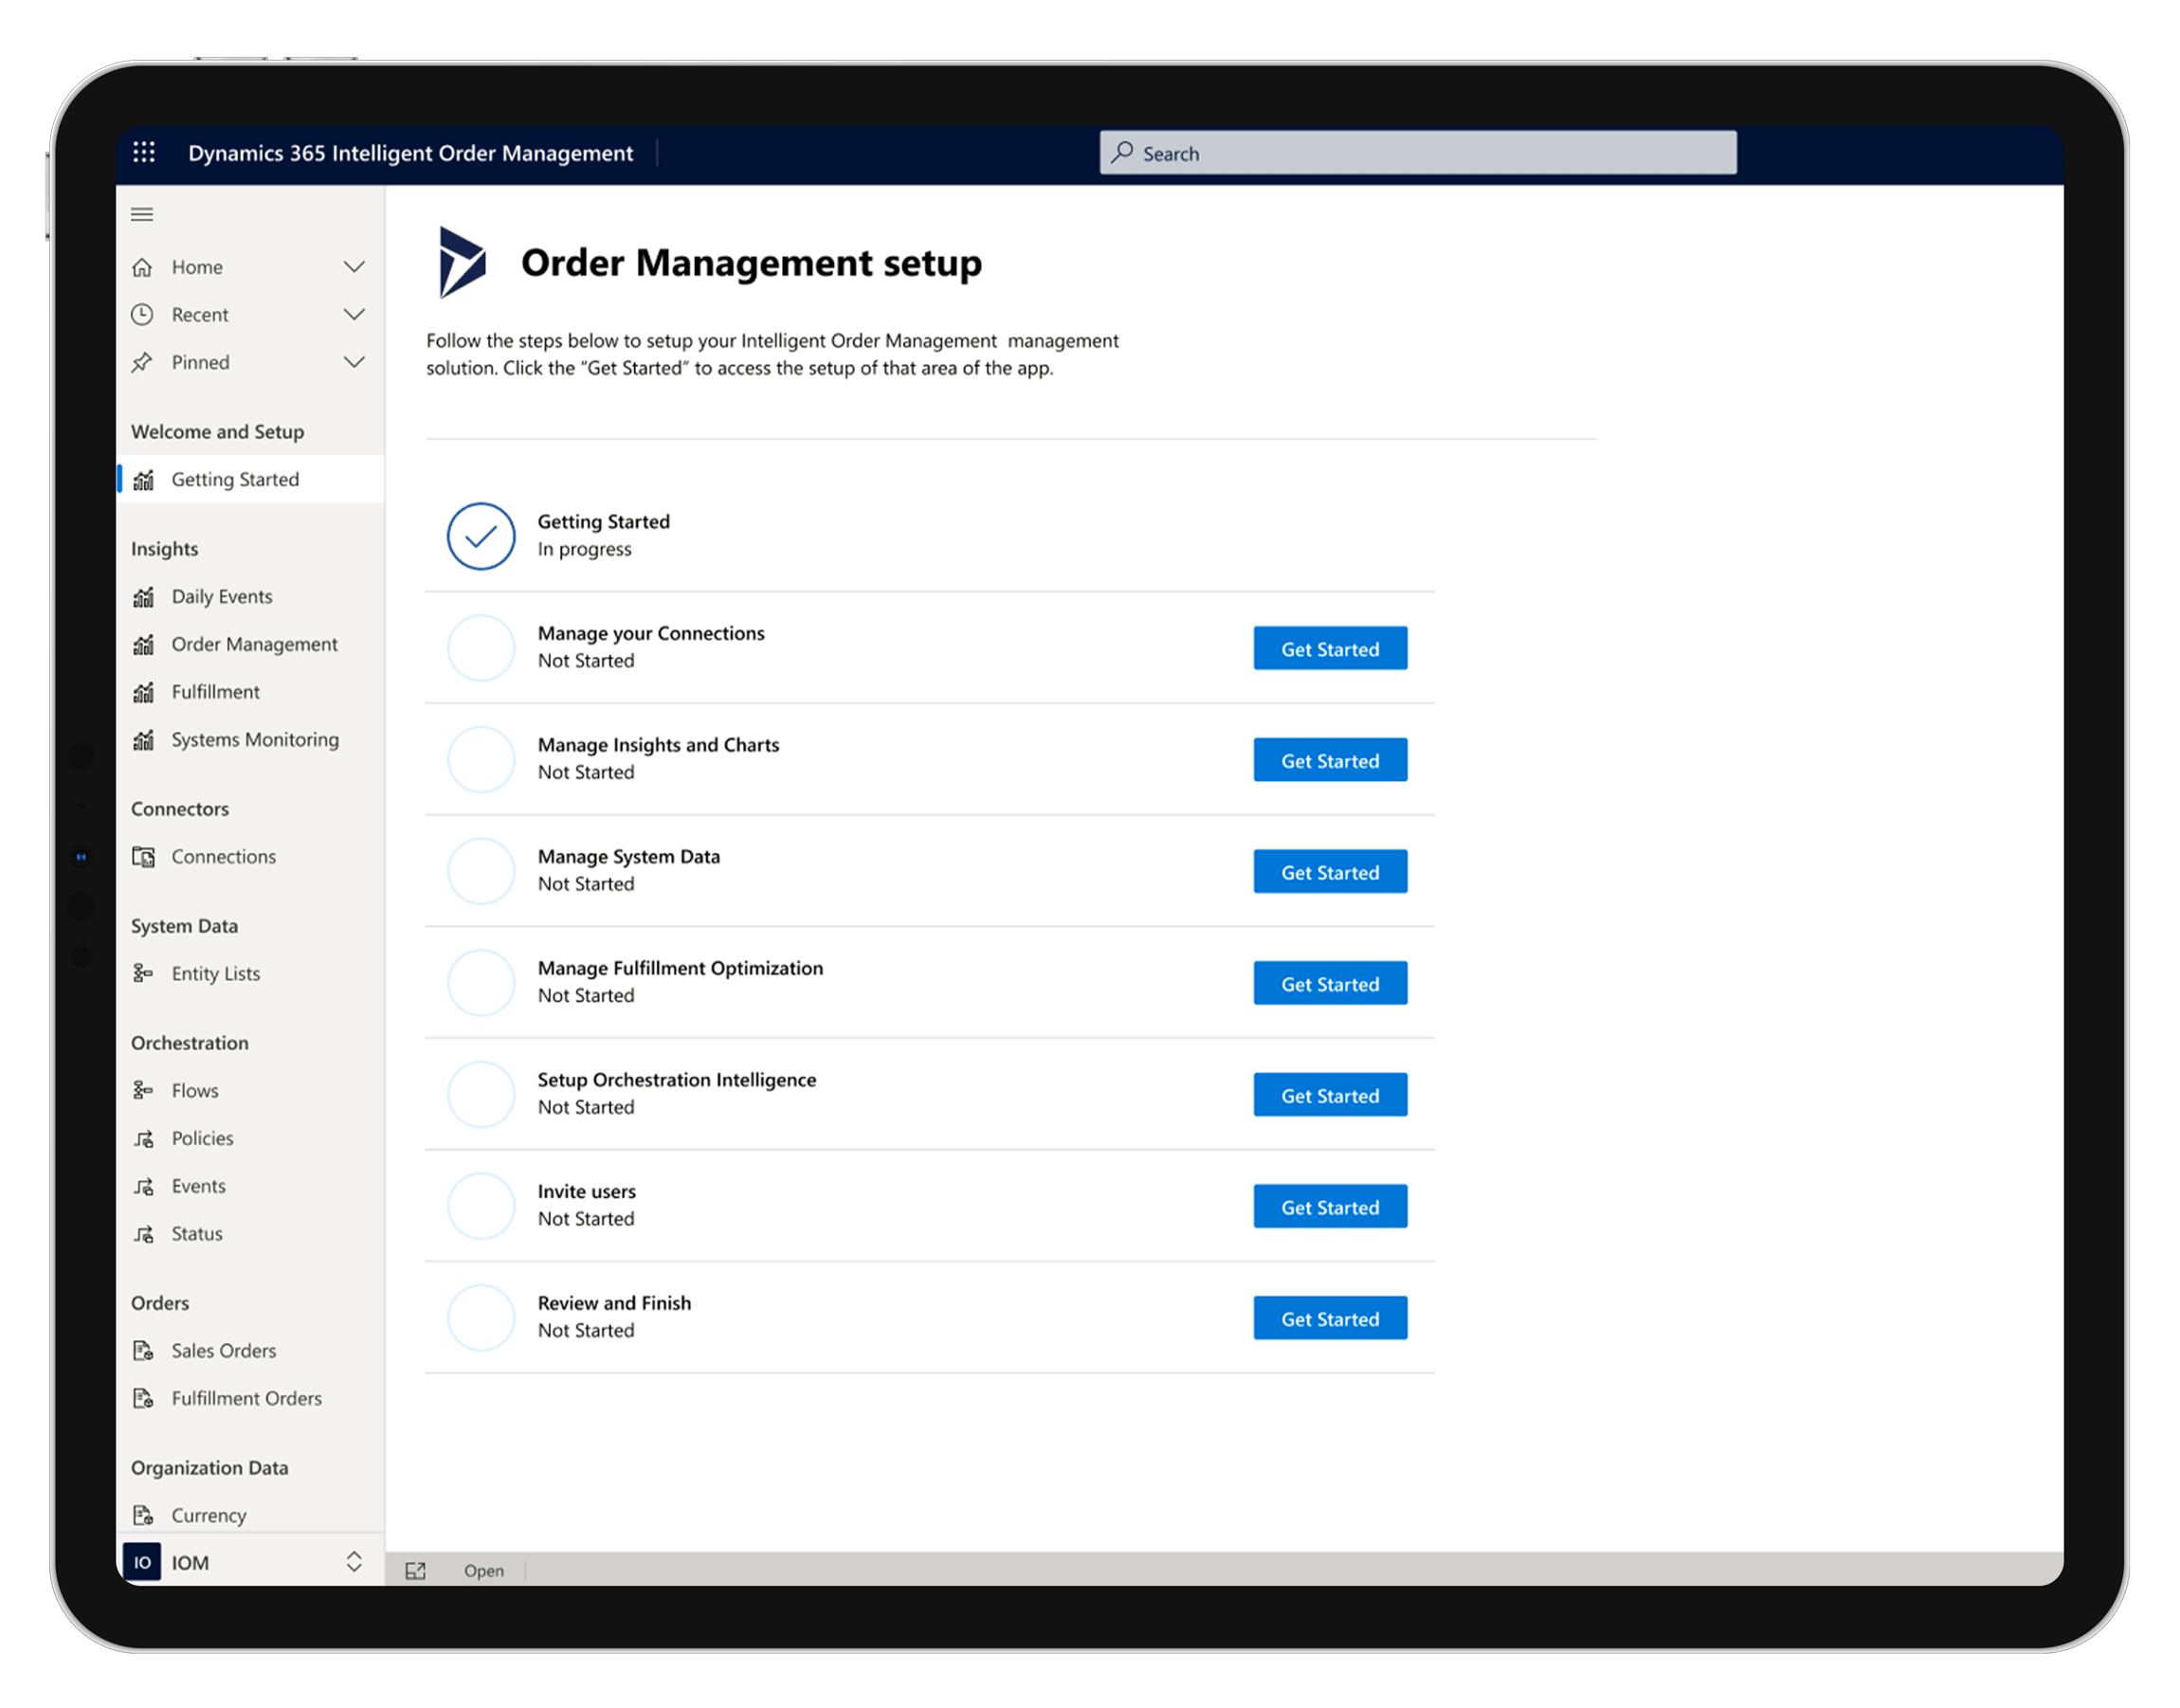Click the Sales Orders document icon

143,1351
